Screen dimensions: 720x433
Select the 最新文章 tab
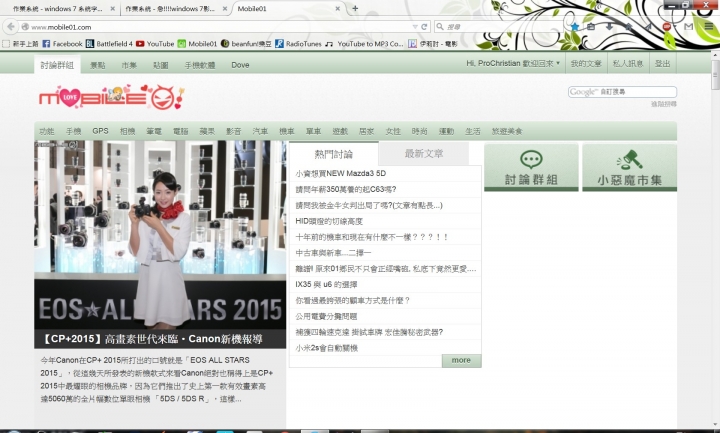point(424,153)
